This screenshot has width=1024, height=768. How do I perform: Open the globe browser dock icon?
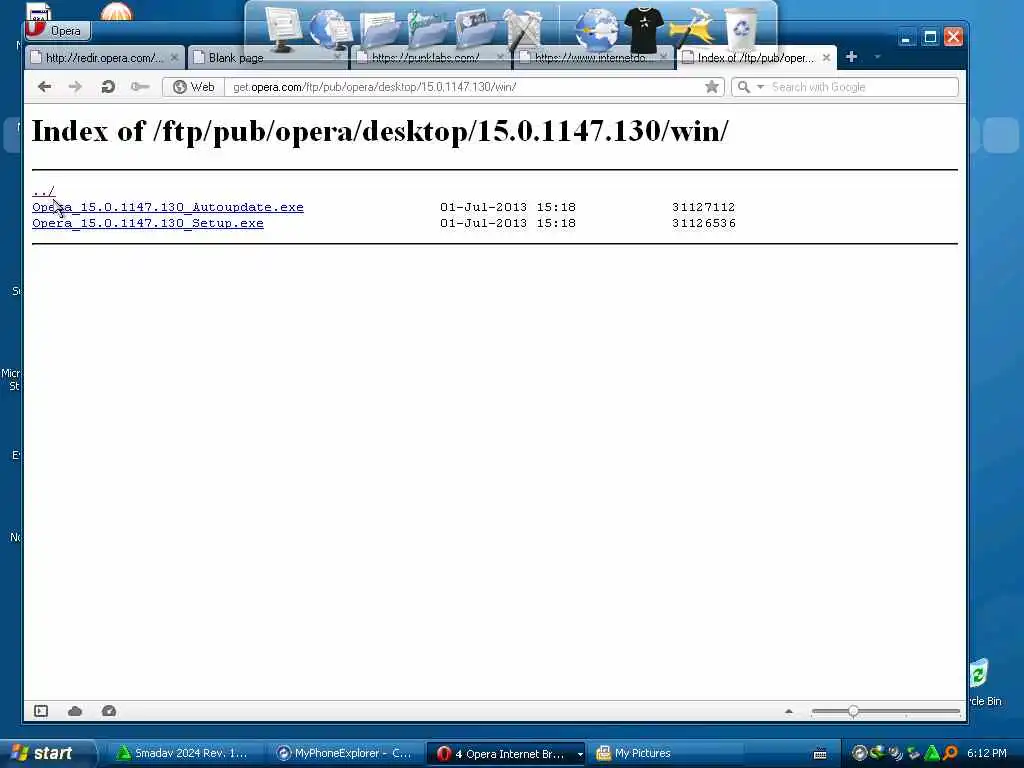(x=596, y=30)
